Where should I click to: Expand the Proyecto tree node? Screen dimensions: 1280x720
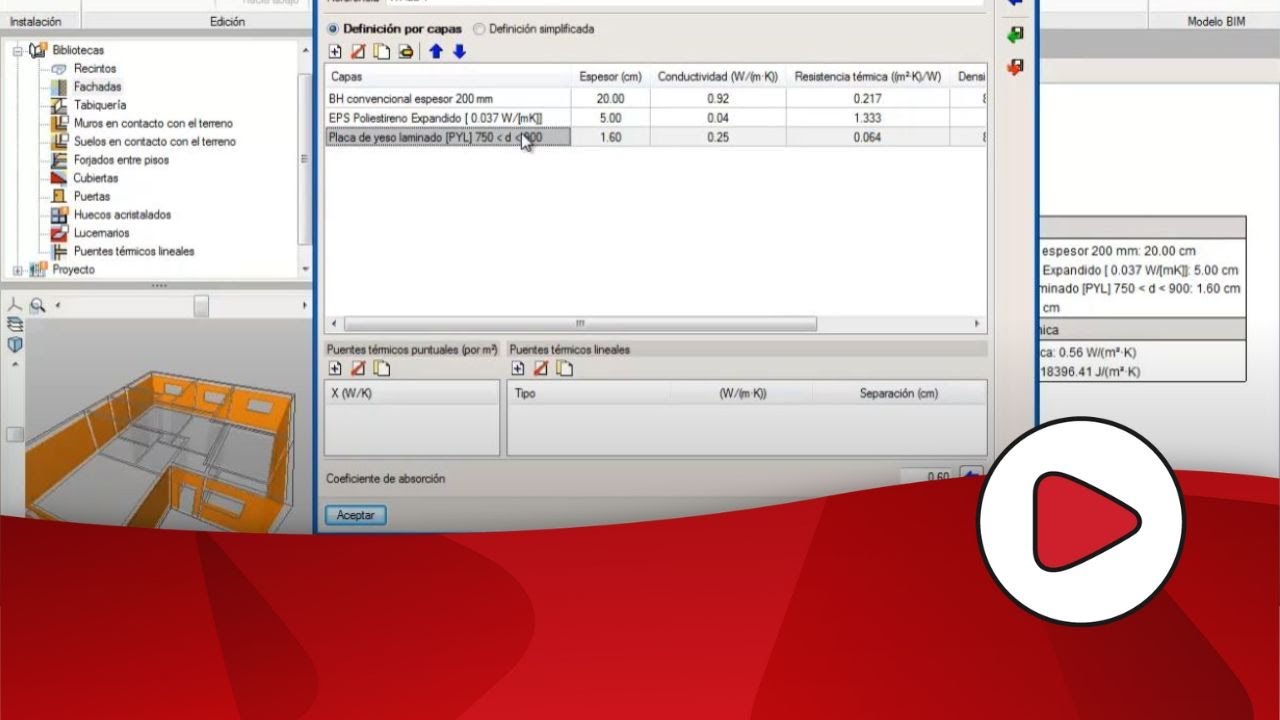click(x=18, y=270)
